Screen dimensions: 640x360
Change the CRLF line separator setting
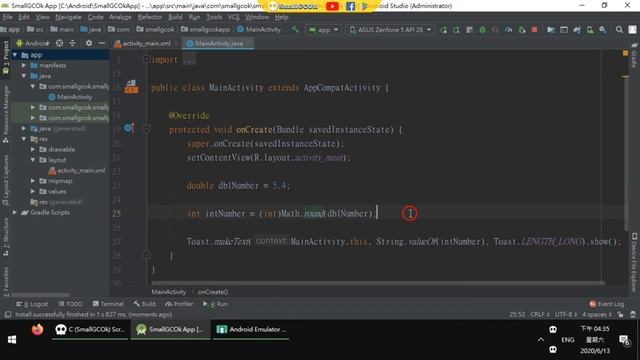tap(539, 314)
